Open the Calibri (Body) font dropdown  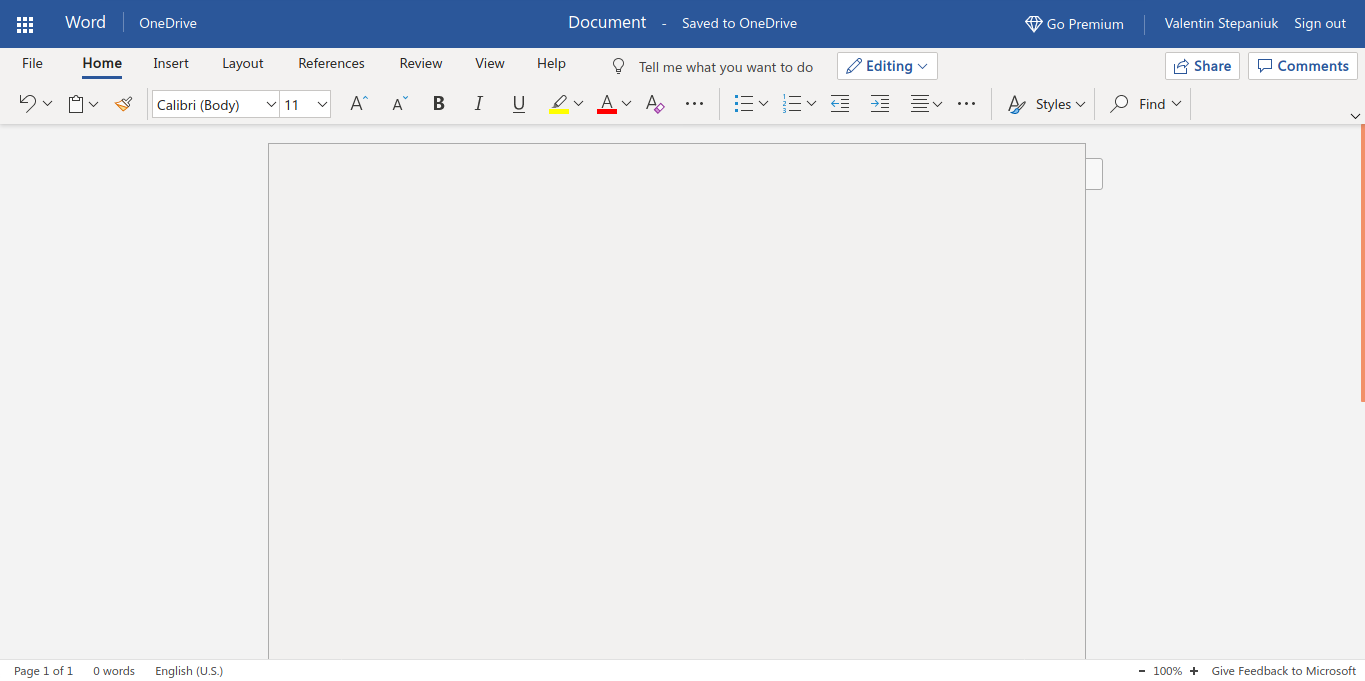tap(215, 104)
